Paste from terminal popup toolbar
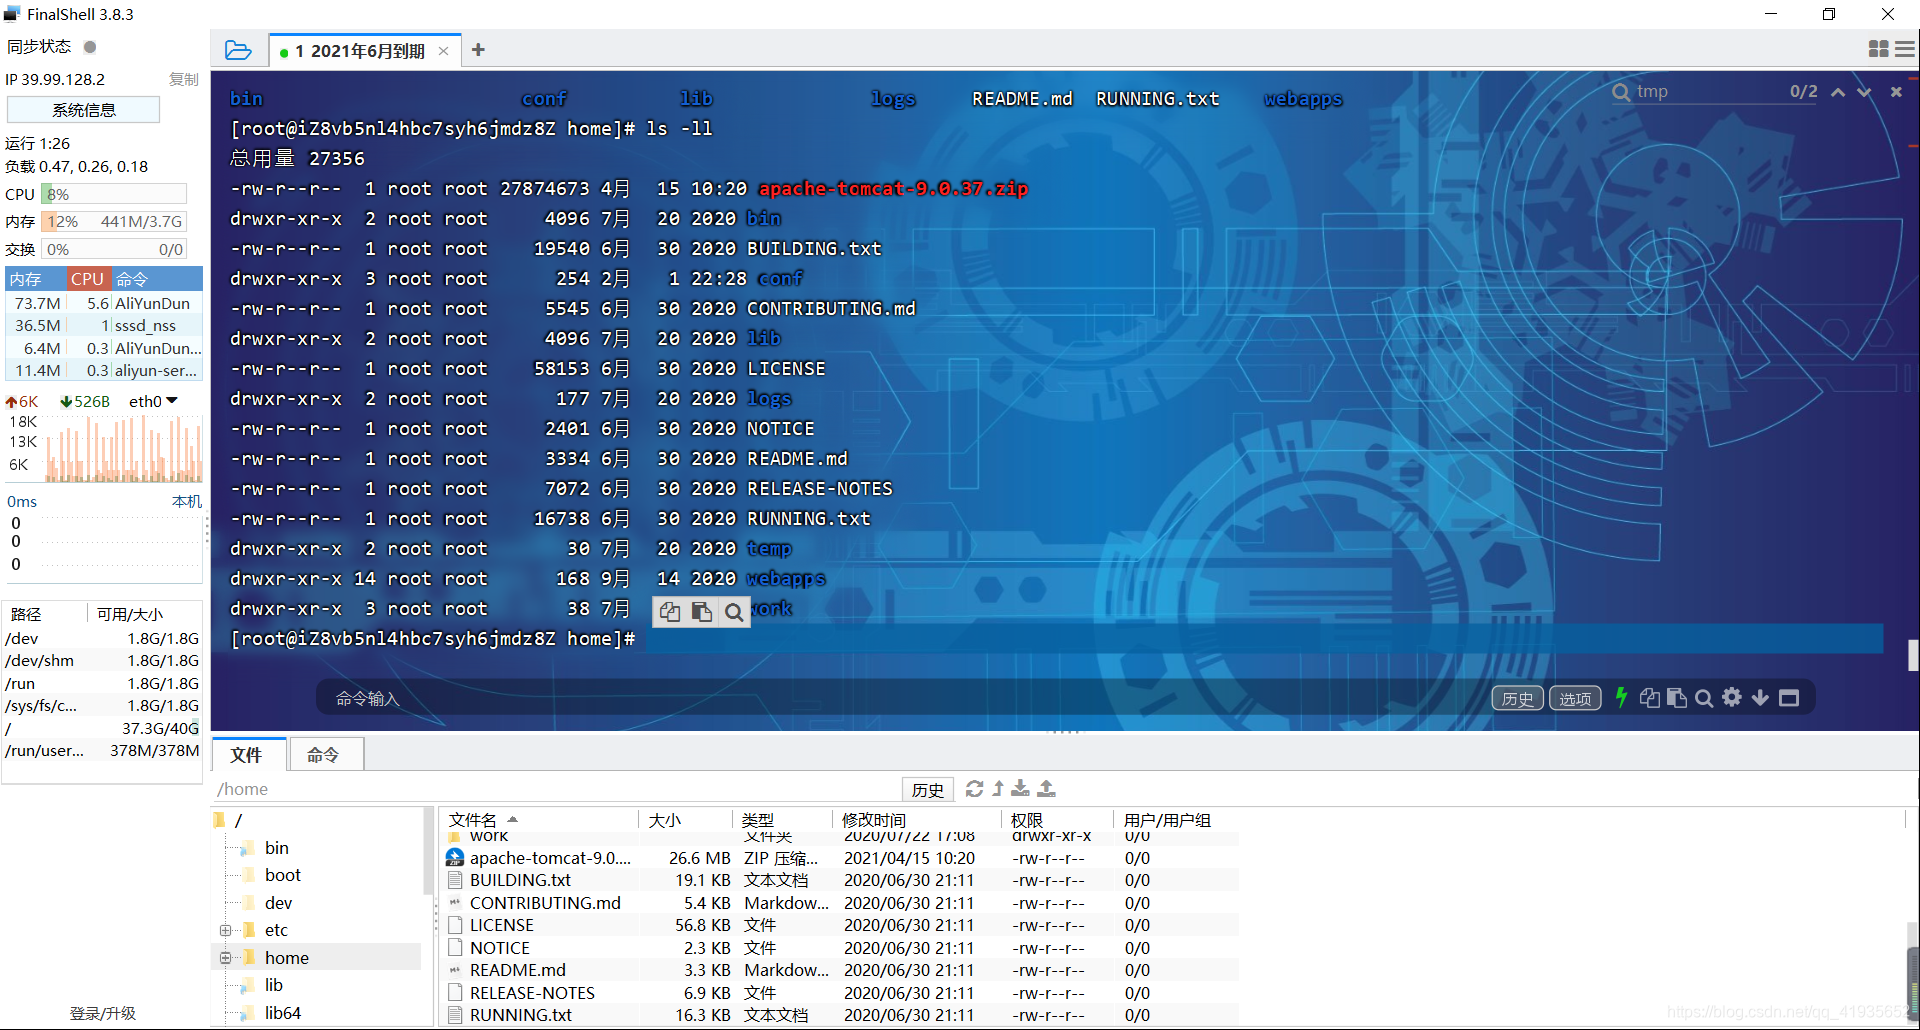The width and height of the screenshot is (1920, 1030). pyautogui.click(x=702, y=612)
